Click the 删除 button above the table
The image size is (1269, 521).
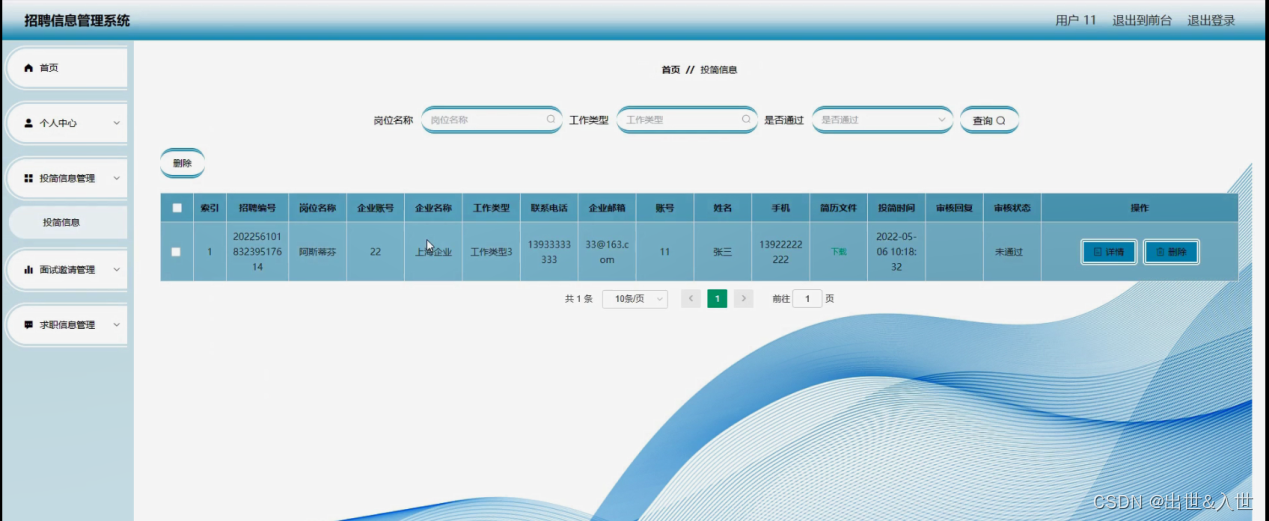(182, 163)
